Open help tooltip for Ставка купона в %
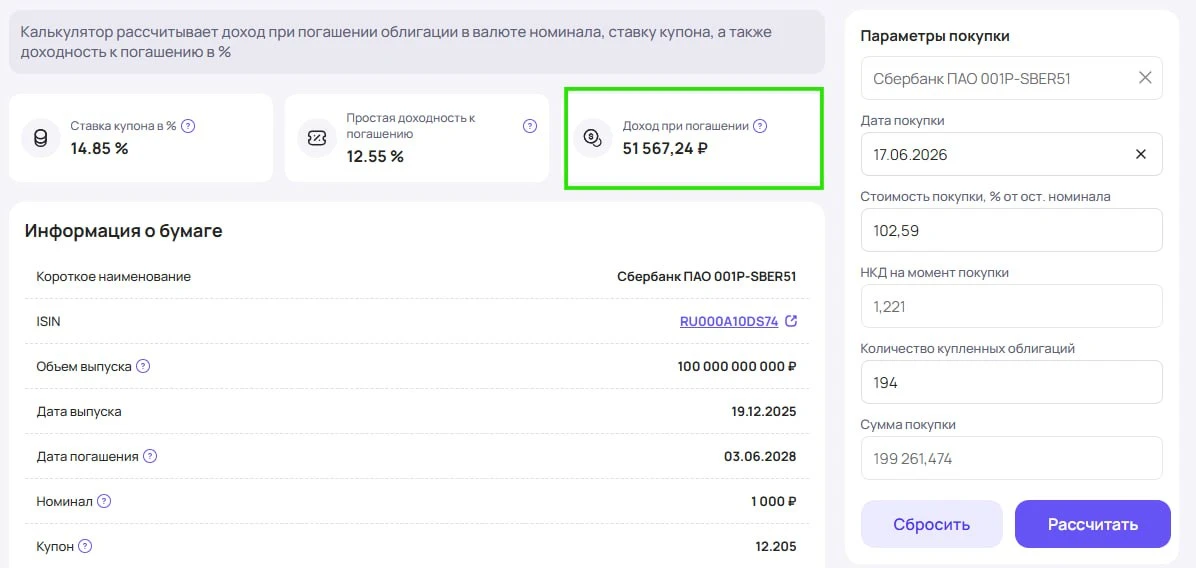1196x568 pixels. 188,126
